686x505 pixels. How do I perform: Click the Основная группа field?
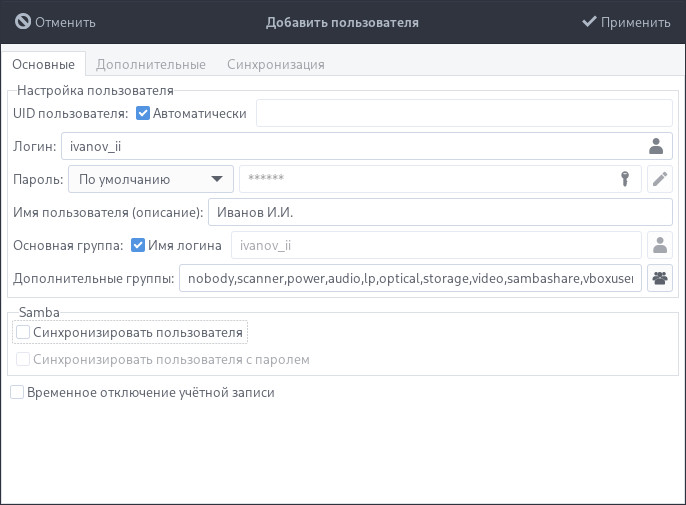tap(436, 245)
